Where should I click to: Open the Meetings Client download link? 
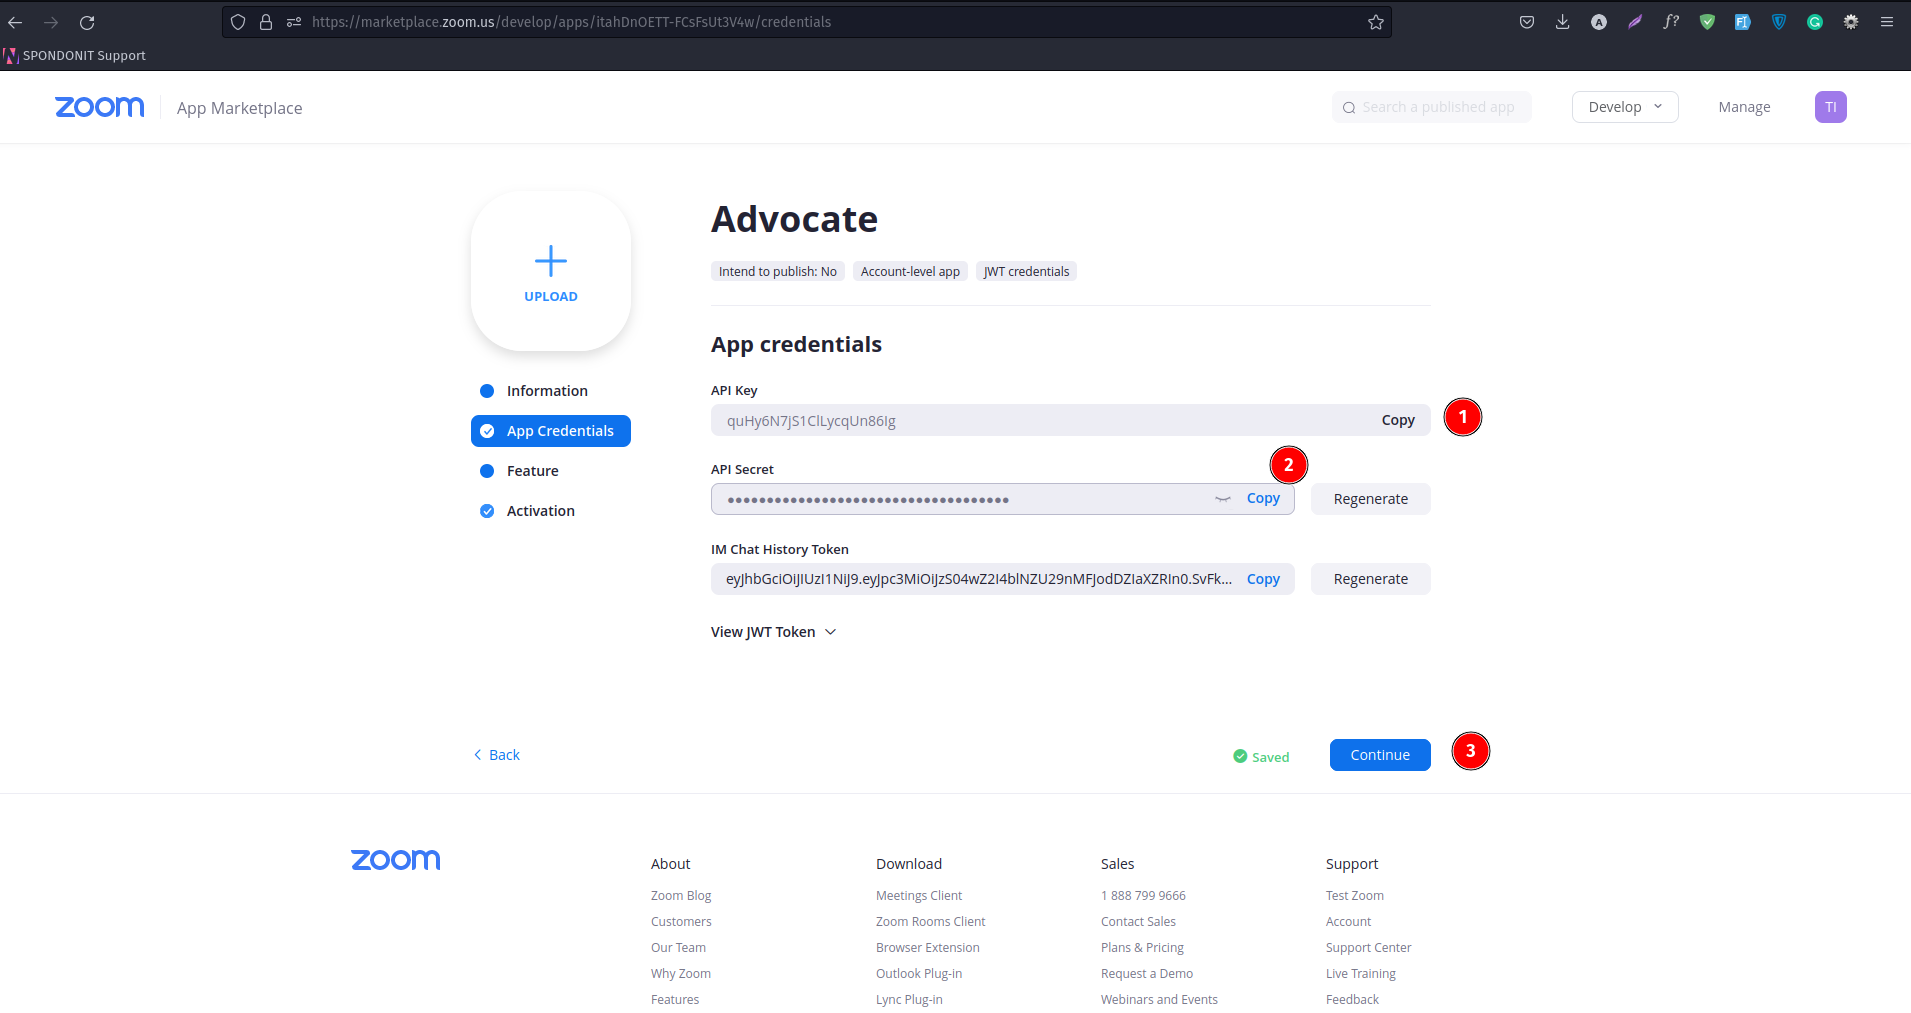point(919,896)
